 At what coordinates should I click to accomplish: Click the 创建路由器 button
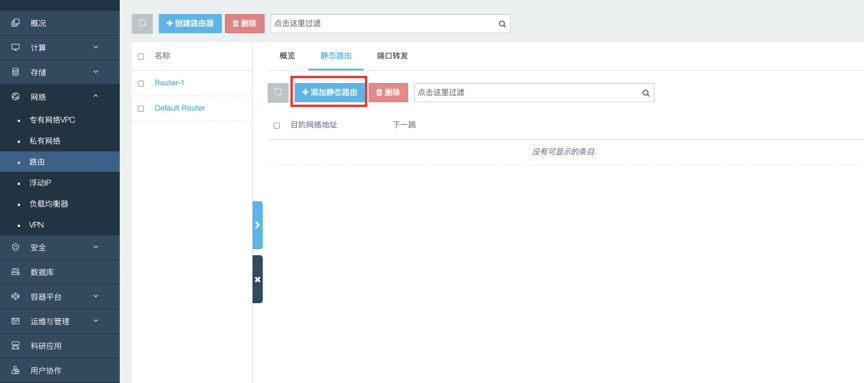(190, 24)
